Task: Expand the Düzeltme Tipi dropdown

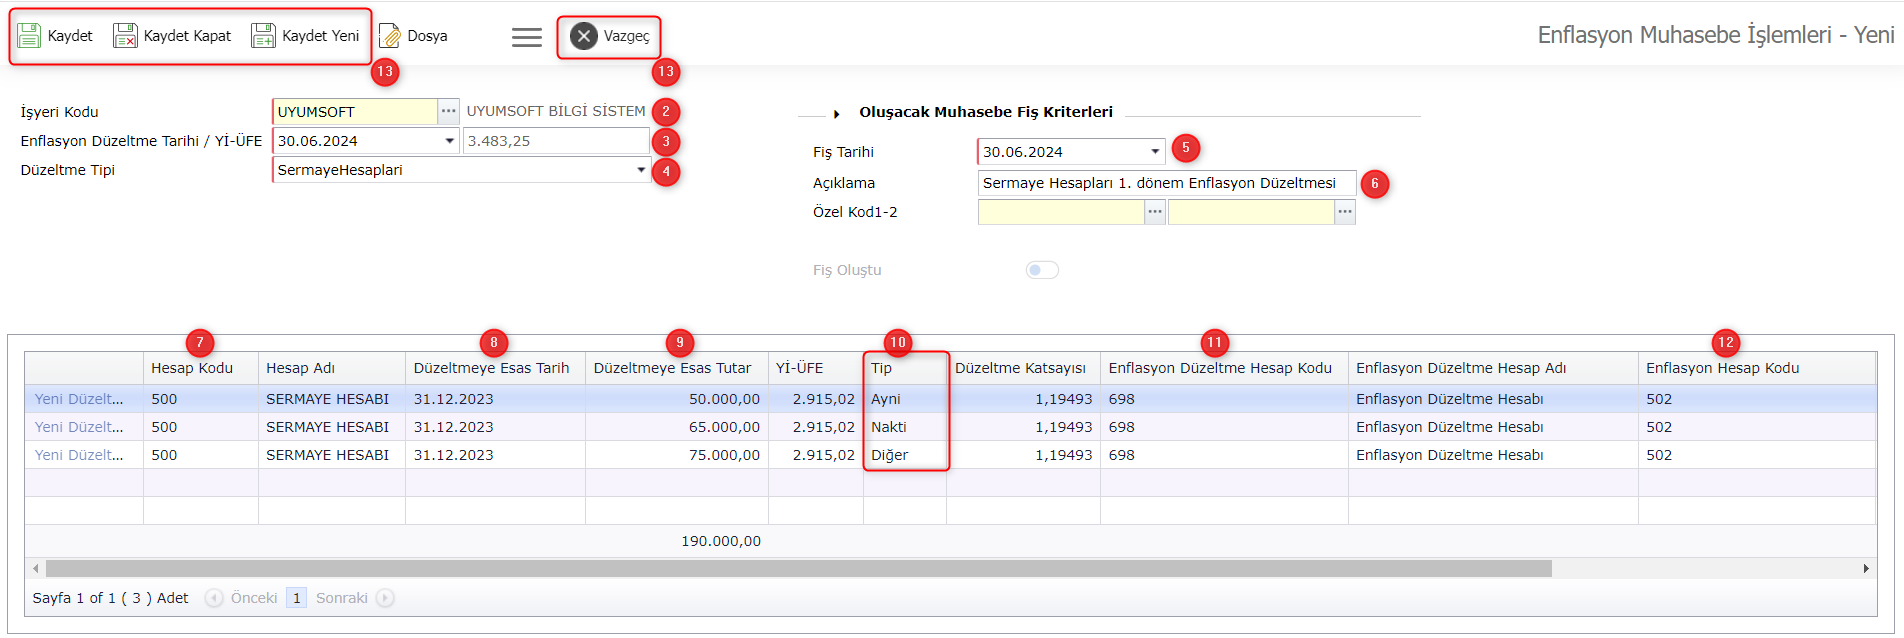Action: [x=641, y=170]
